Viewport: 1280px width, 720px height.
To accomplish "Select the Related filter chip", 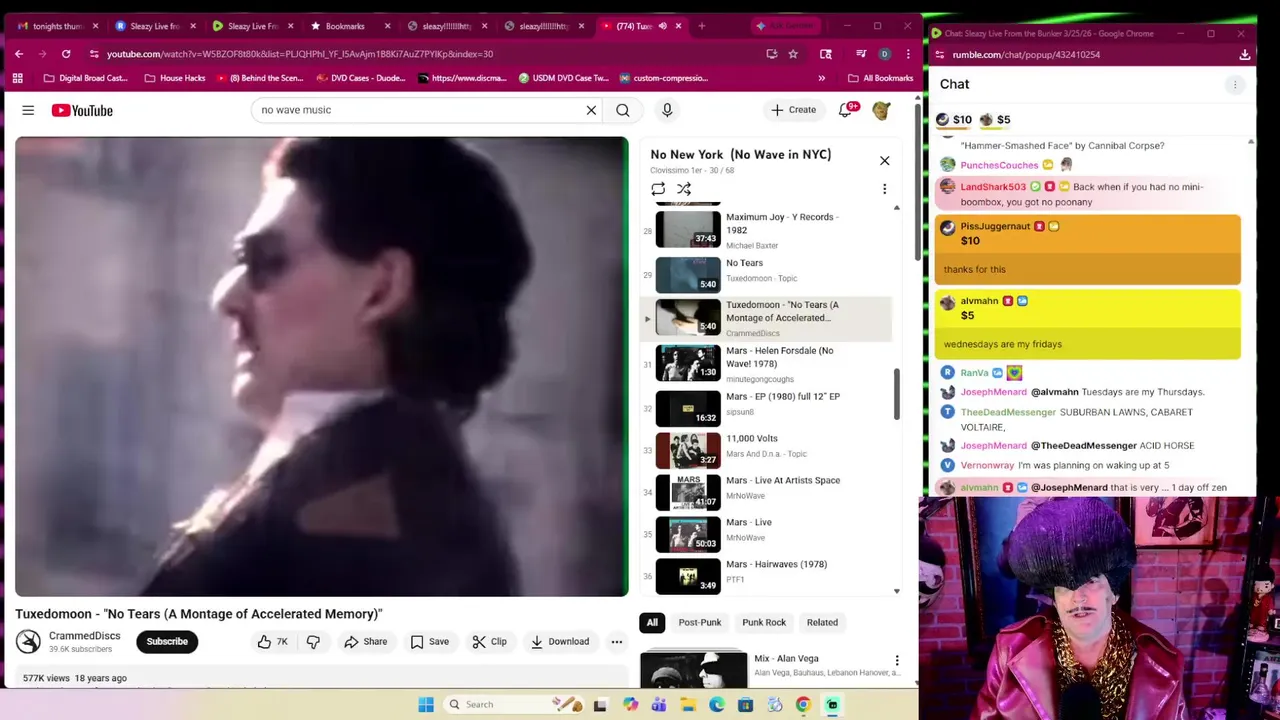I will [822, 622].
